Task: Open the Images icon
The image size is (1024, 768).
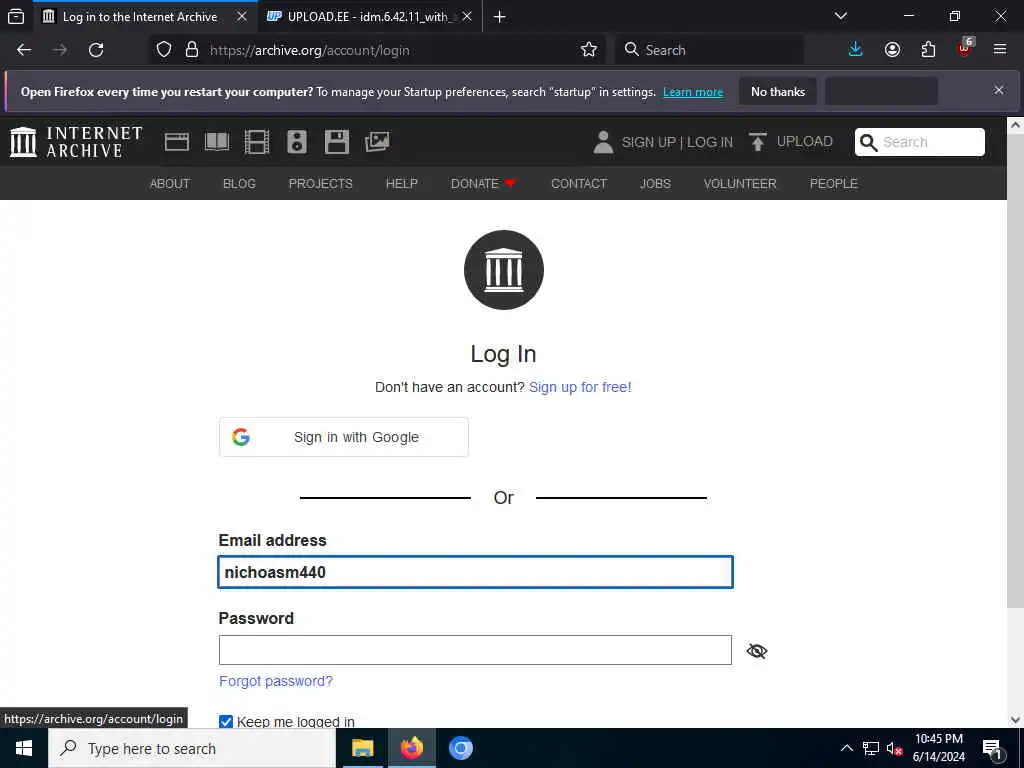Action: click(377, 142)
